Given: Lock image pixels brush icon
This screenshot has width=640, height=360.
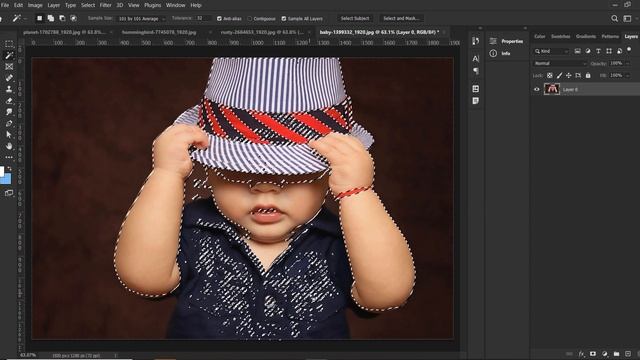Looking at the screenshot, I should [x=559, y=76].
